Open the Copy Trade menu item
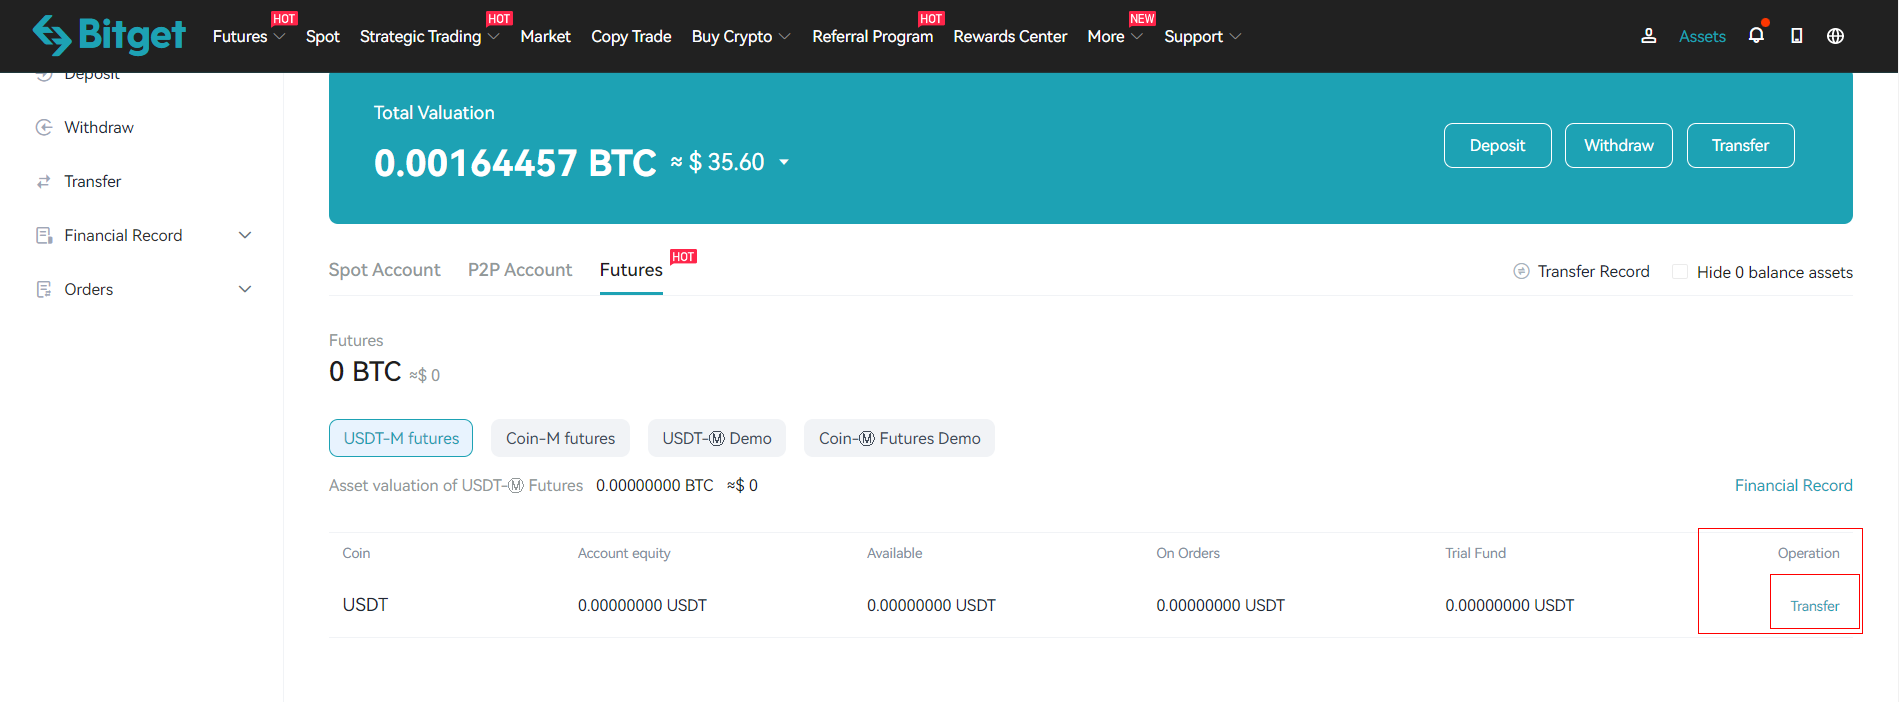Viewport: 1899px width, 702px height. (x=631, y=36)
